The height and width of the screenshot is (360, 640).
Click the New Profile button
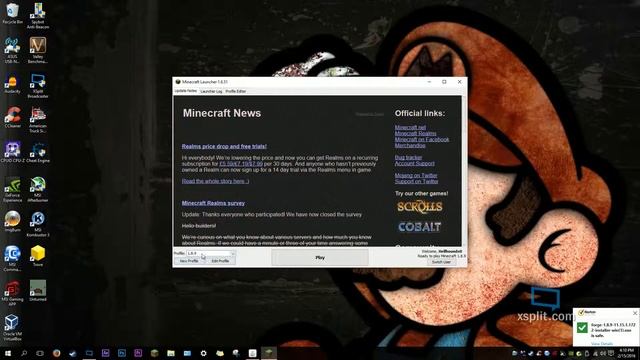[x=189, y=261]
